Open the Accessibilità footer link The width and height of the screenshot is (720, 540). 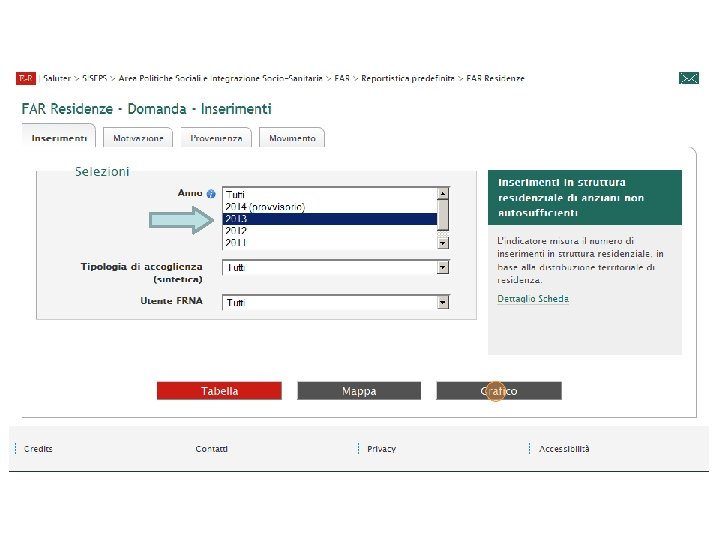(x=564, y=449)
